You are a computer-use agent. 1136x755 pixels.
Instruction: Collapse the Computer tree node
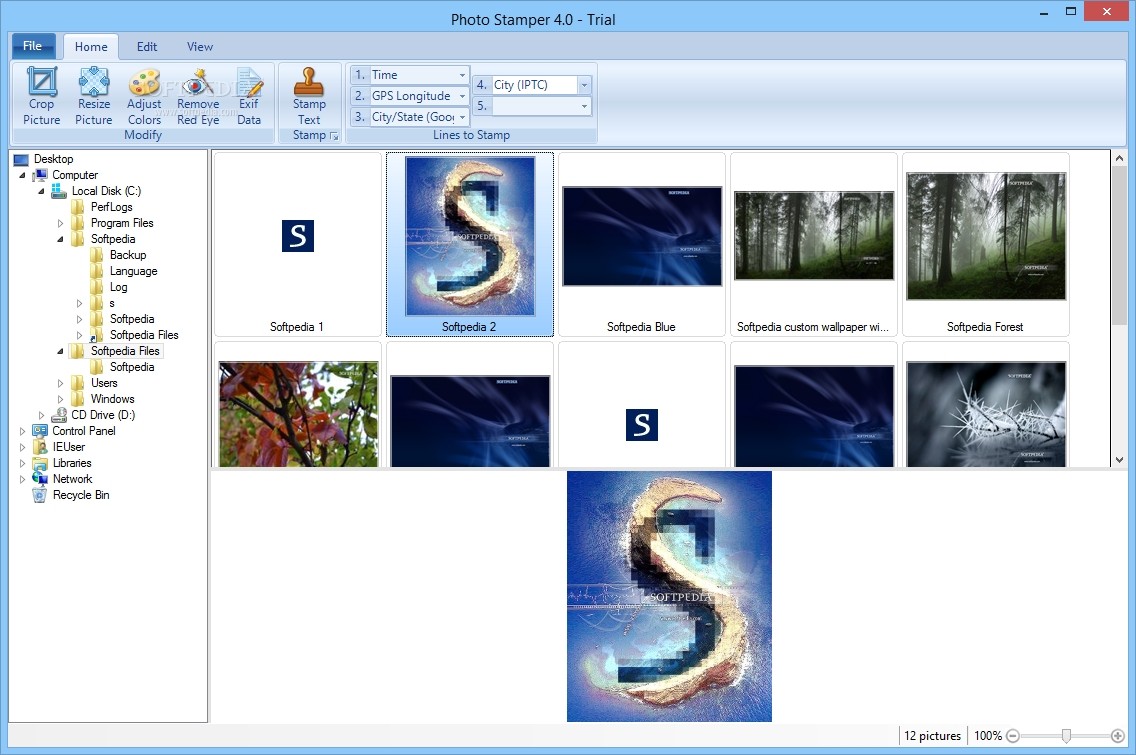click(x=22, y=175)
